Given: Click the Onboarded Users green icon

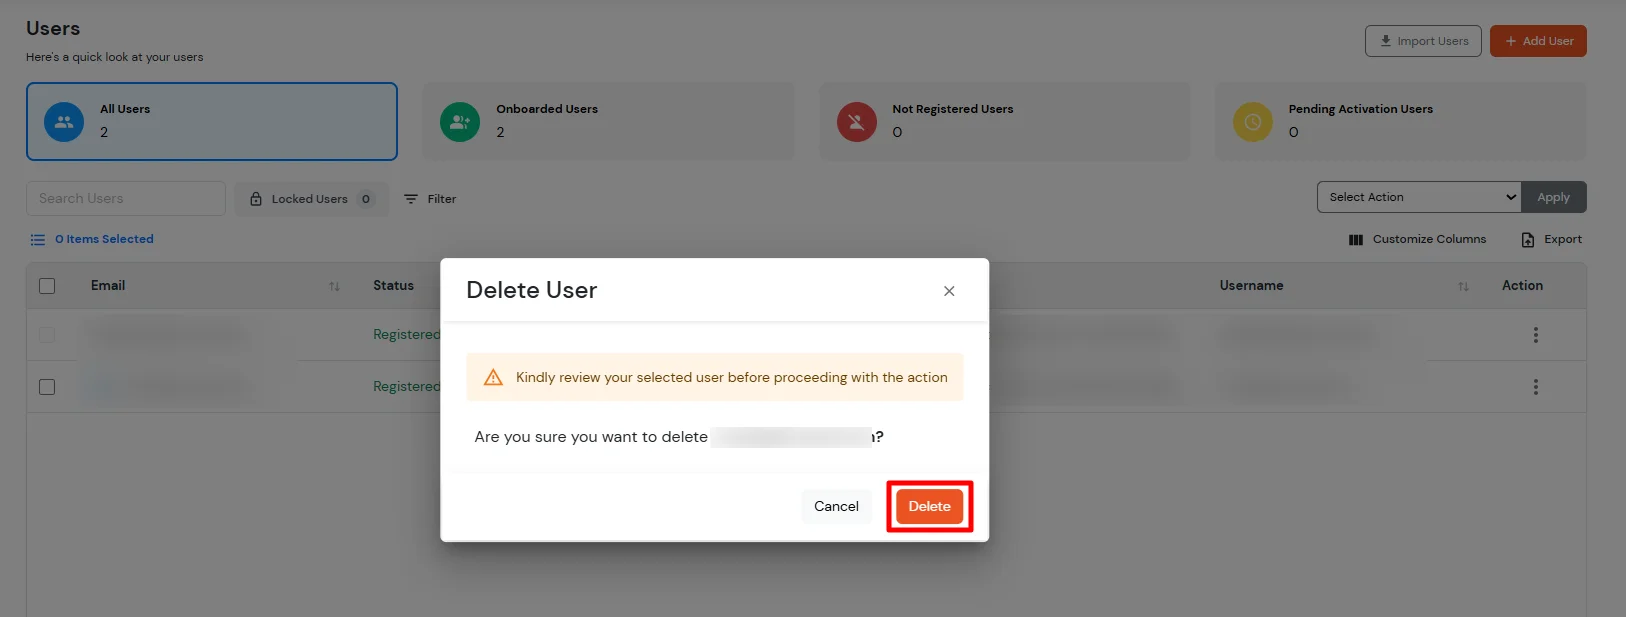Looking at the screenshot, I should tap(460, 122).
